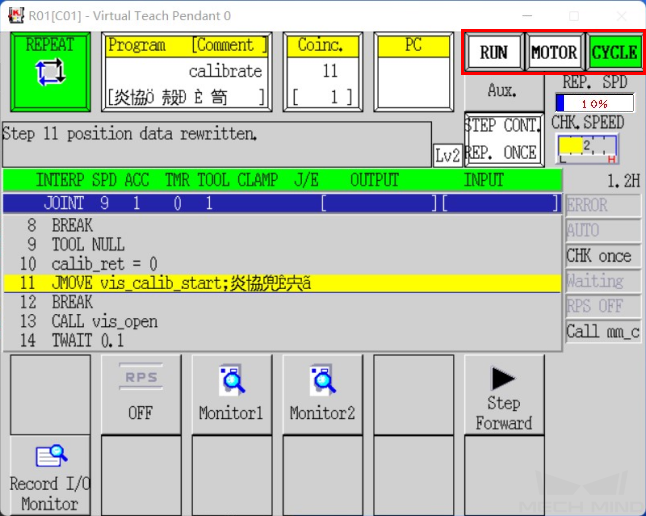
Task: Click the ERROR status indicator
Action: [x=603, y=205]
